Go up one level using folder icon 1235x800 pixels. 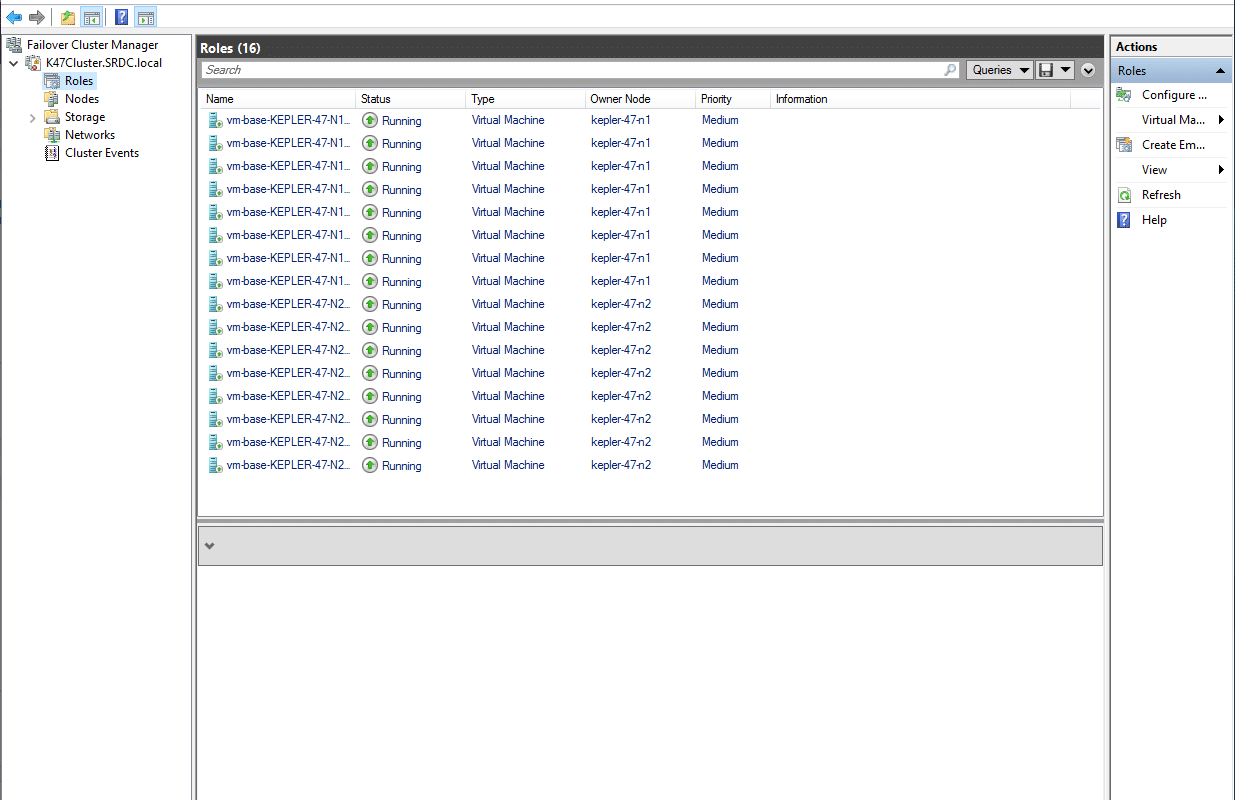[x=68, y=17]
